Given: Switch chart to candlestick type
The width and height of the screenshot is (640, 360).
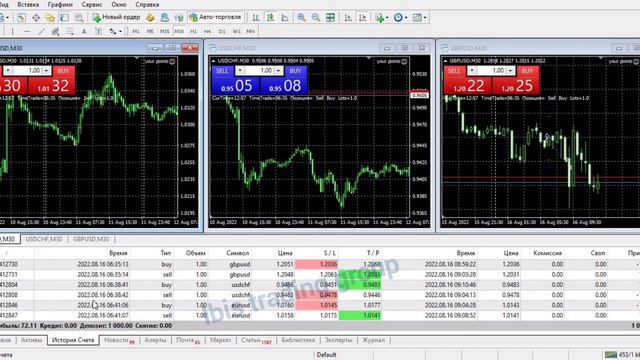Looking at the screenshot, I should click(270, 17).
